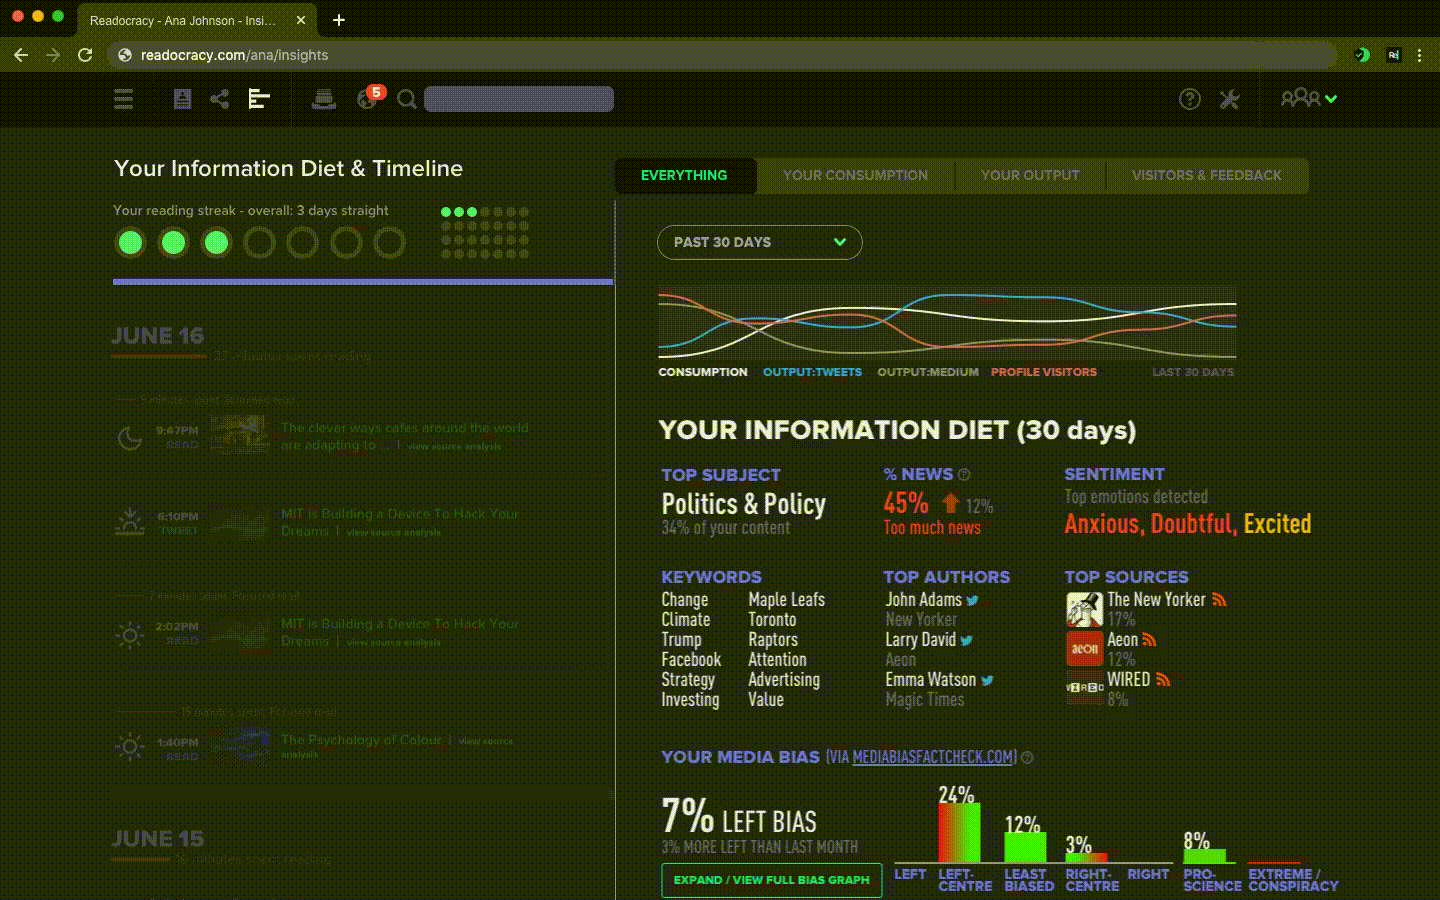1440x900 pixels.
Task: Click Twitter icon next to Emma Watson
Action: [x=987, y=681]
